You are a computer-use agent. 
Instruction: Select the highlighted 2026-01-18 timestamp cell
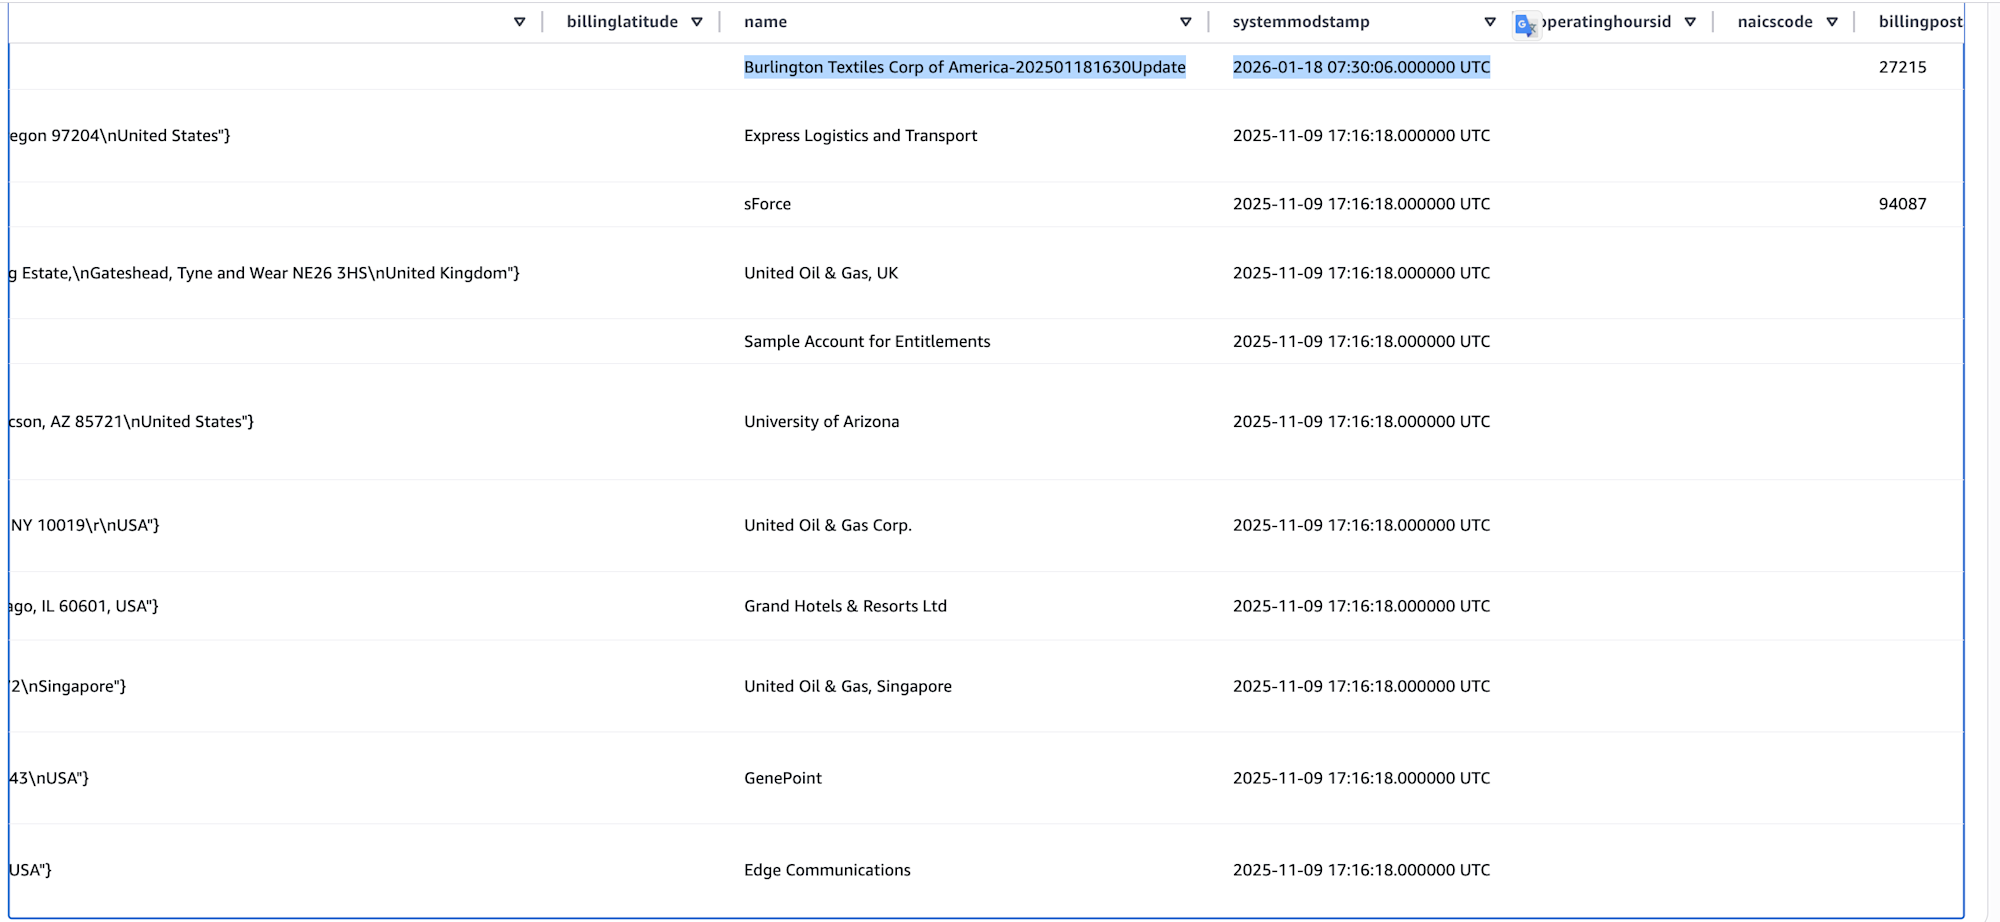pos(1362,67)
